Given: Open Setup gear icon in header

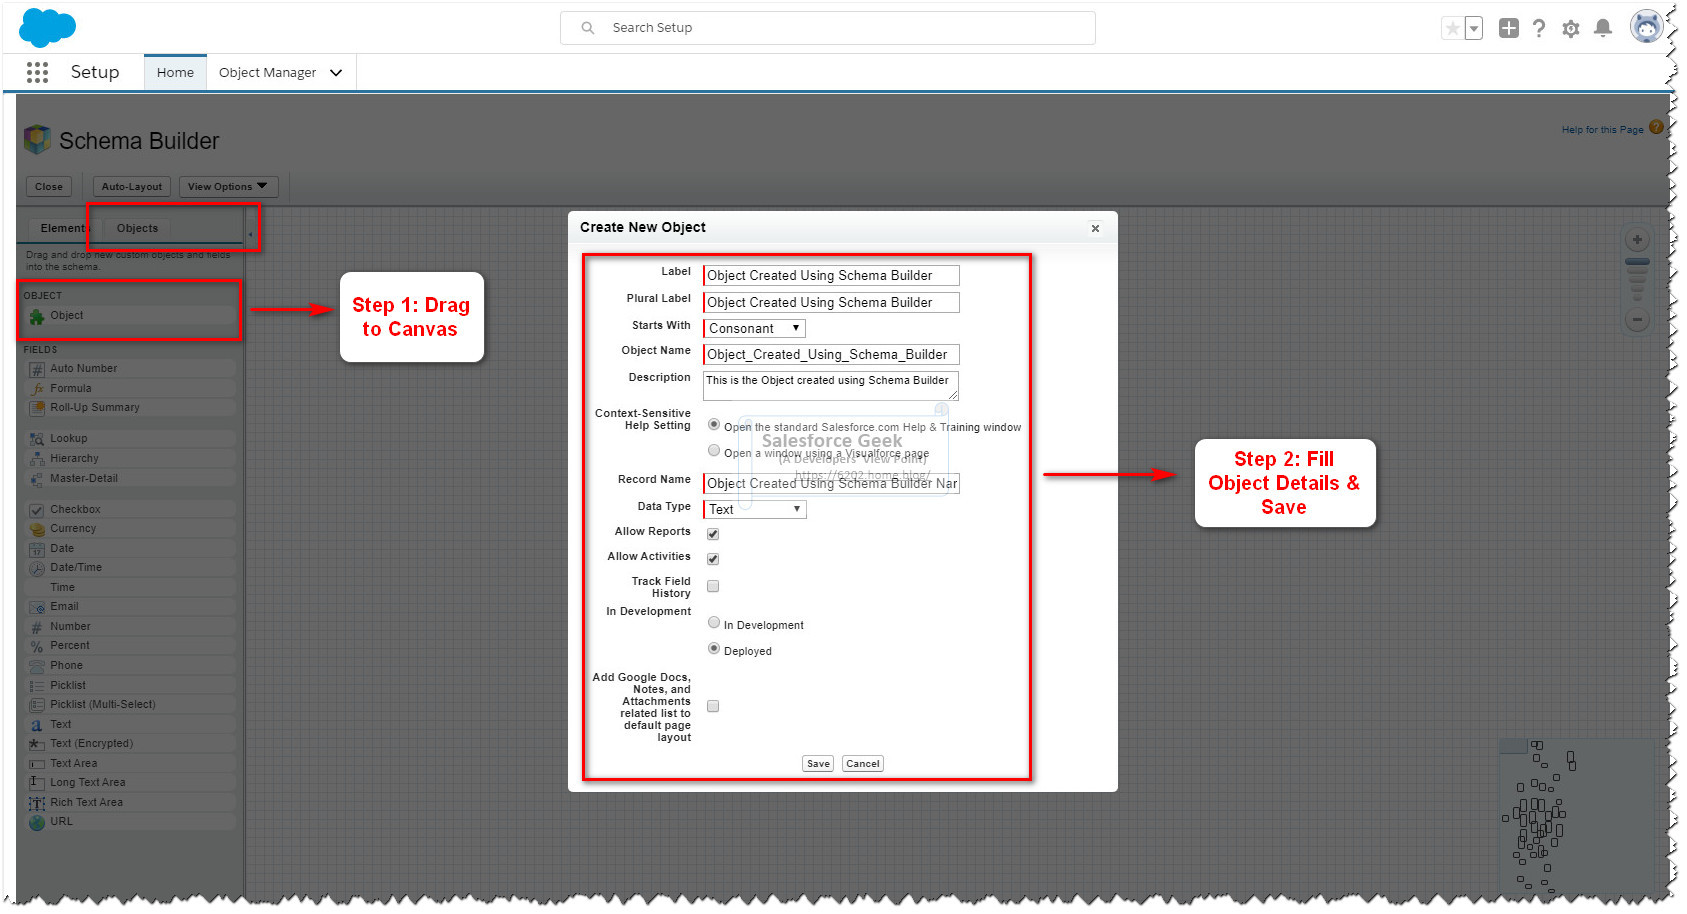Looking at the screenshot, I should click(x=1570, y=27).
